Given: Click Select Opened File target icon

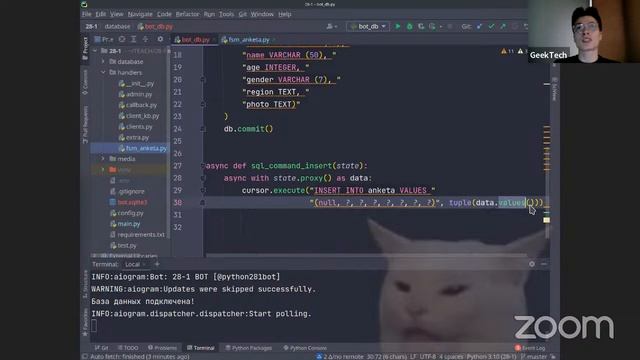Looking at the screenshot, I should (x=122, y=39).
